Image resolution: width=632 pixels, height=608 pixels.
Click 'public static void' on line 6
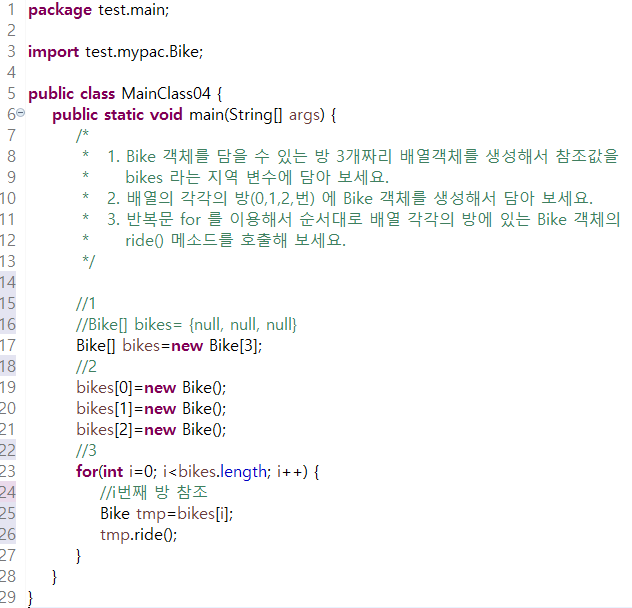pos(117,115)
